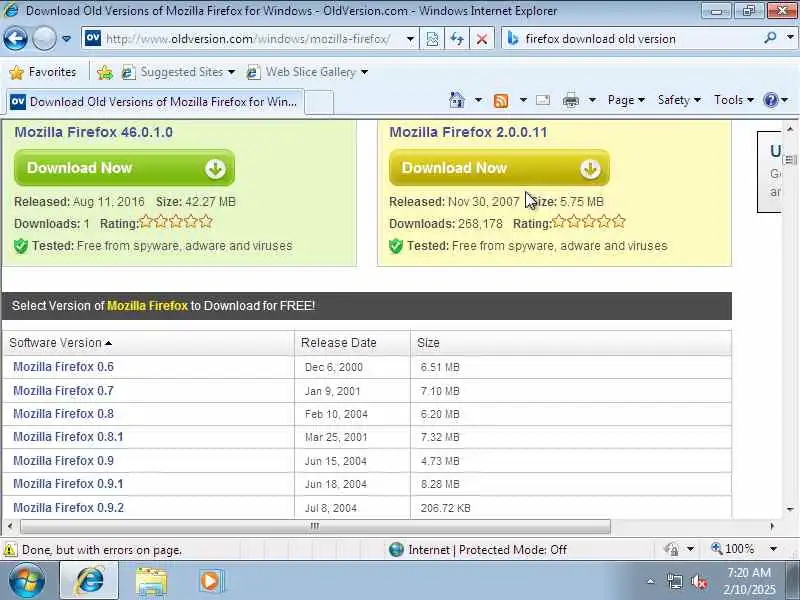Viewport: 800px width, 600px height.
Task: Click the vertical scrollbar down arrow
Action: pyautogui.click(x=790, y=509)
